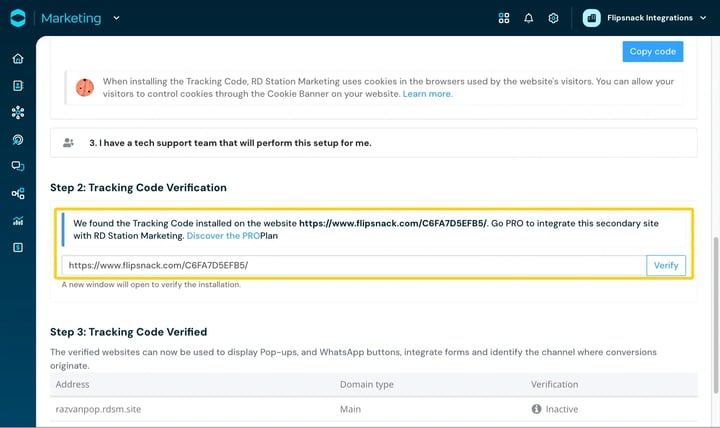720x428 pixels.
Task: Click the Verification column header
Action: [555, 384]
